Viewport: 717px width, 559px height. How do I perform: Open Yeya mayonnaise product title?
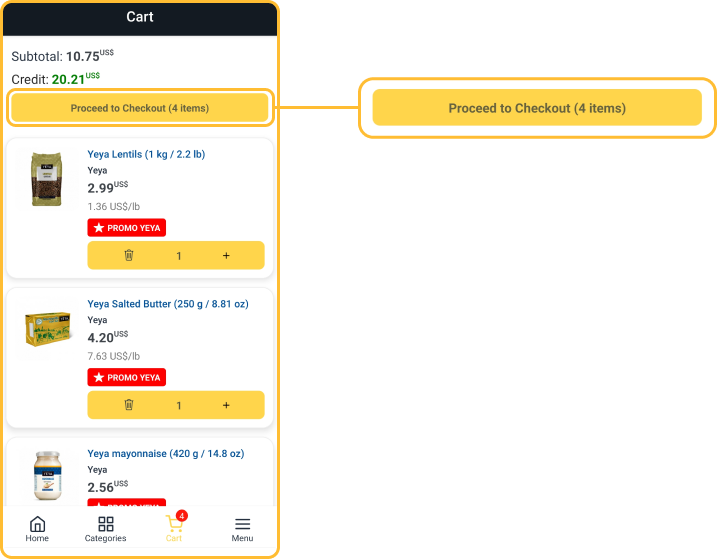[165, 454]
